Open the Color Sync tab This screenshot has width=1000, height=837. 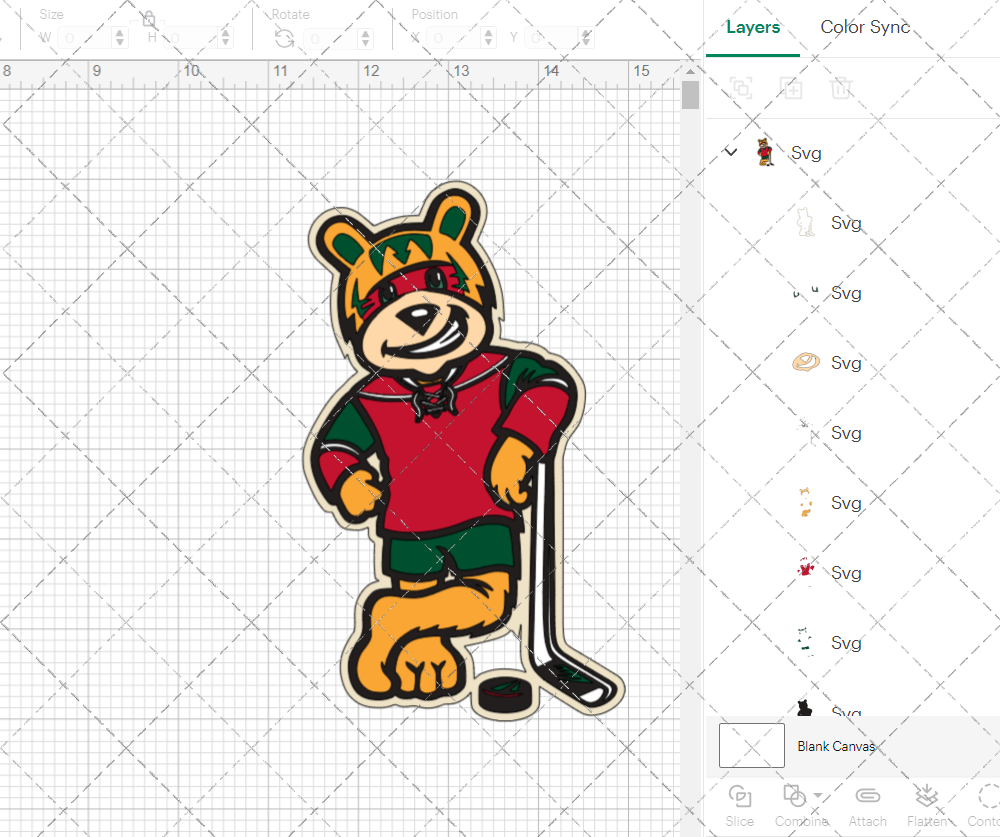pyautogui.click(x=865, y=27)
